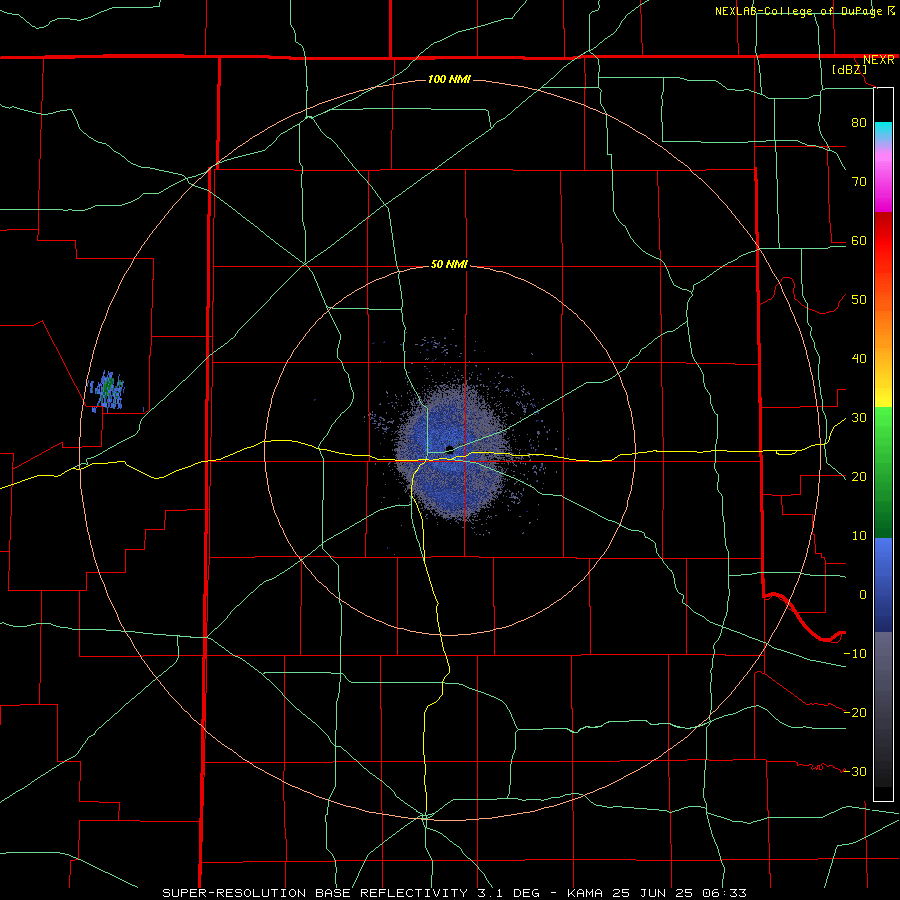Viewport: 900px width, 900px height.
Task: Pick the green segment of the color bar
Action: click(883, 472)
